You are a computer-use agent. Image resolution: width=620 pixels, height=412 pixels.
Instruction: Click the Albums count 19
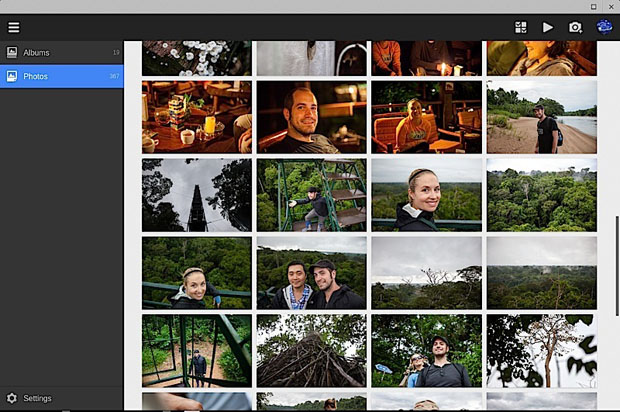(x=116, y=52)
